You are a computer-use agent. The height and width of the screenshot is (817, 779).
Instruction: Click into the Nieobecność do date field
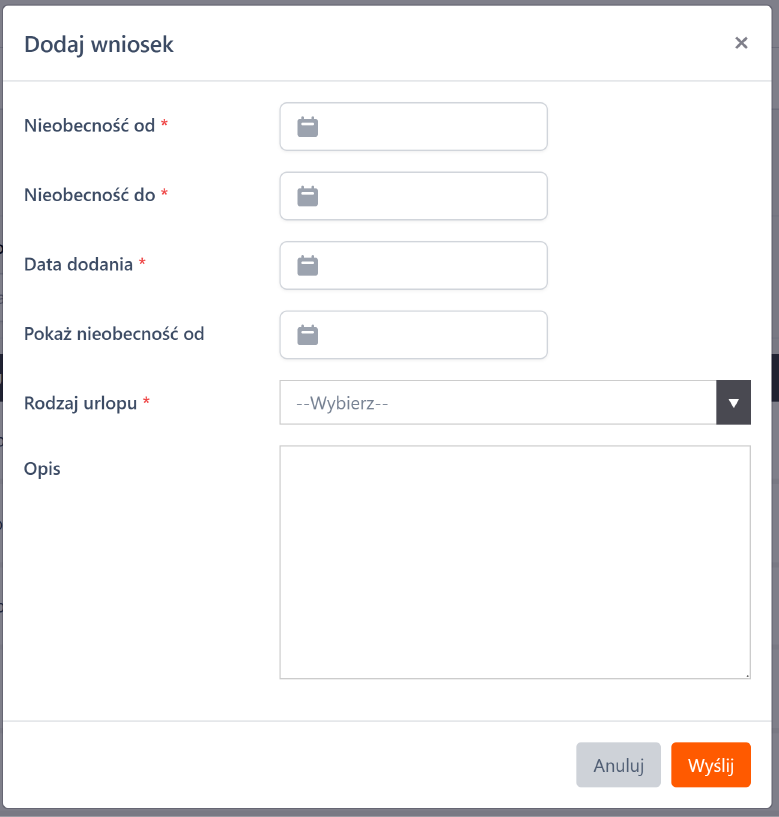click(x=430, y=196)
